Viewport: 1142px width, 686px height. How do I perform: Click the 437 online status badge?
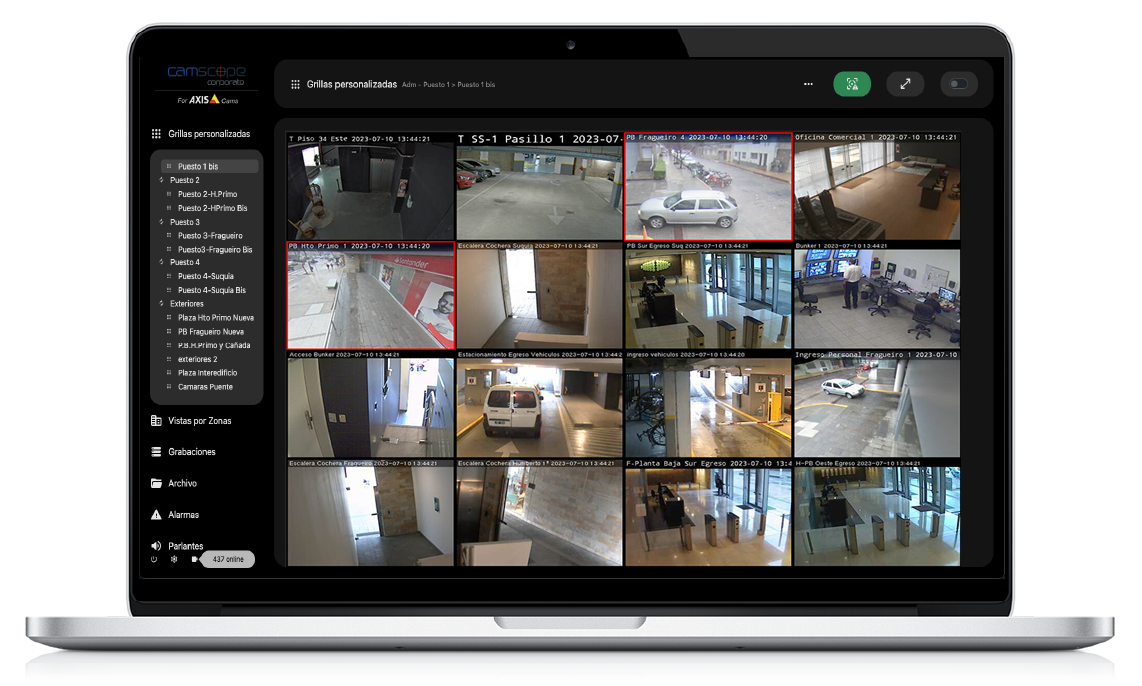[x=228, y=559]
